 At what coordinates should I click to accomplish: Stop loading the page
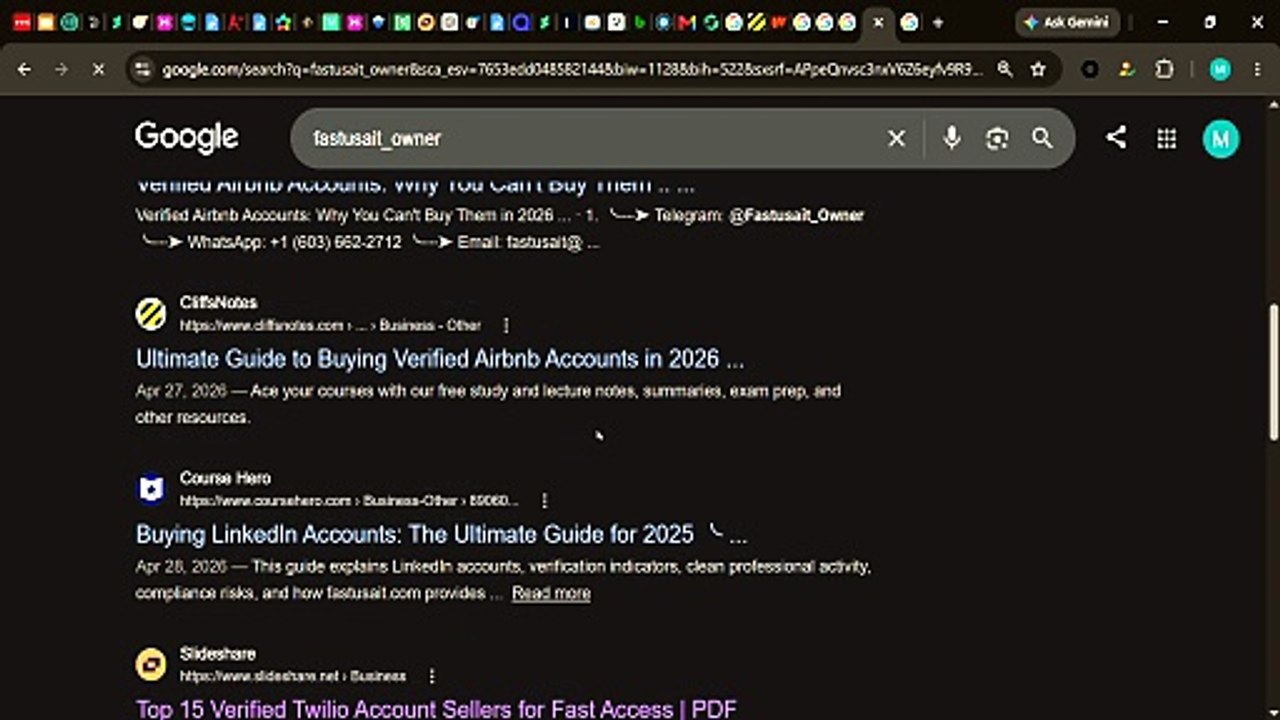[98, 69]
